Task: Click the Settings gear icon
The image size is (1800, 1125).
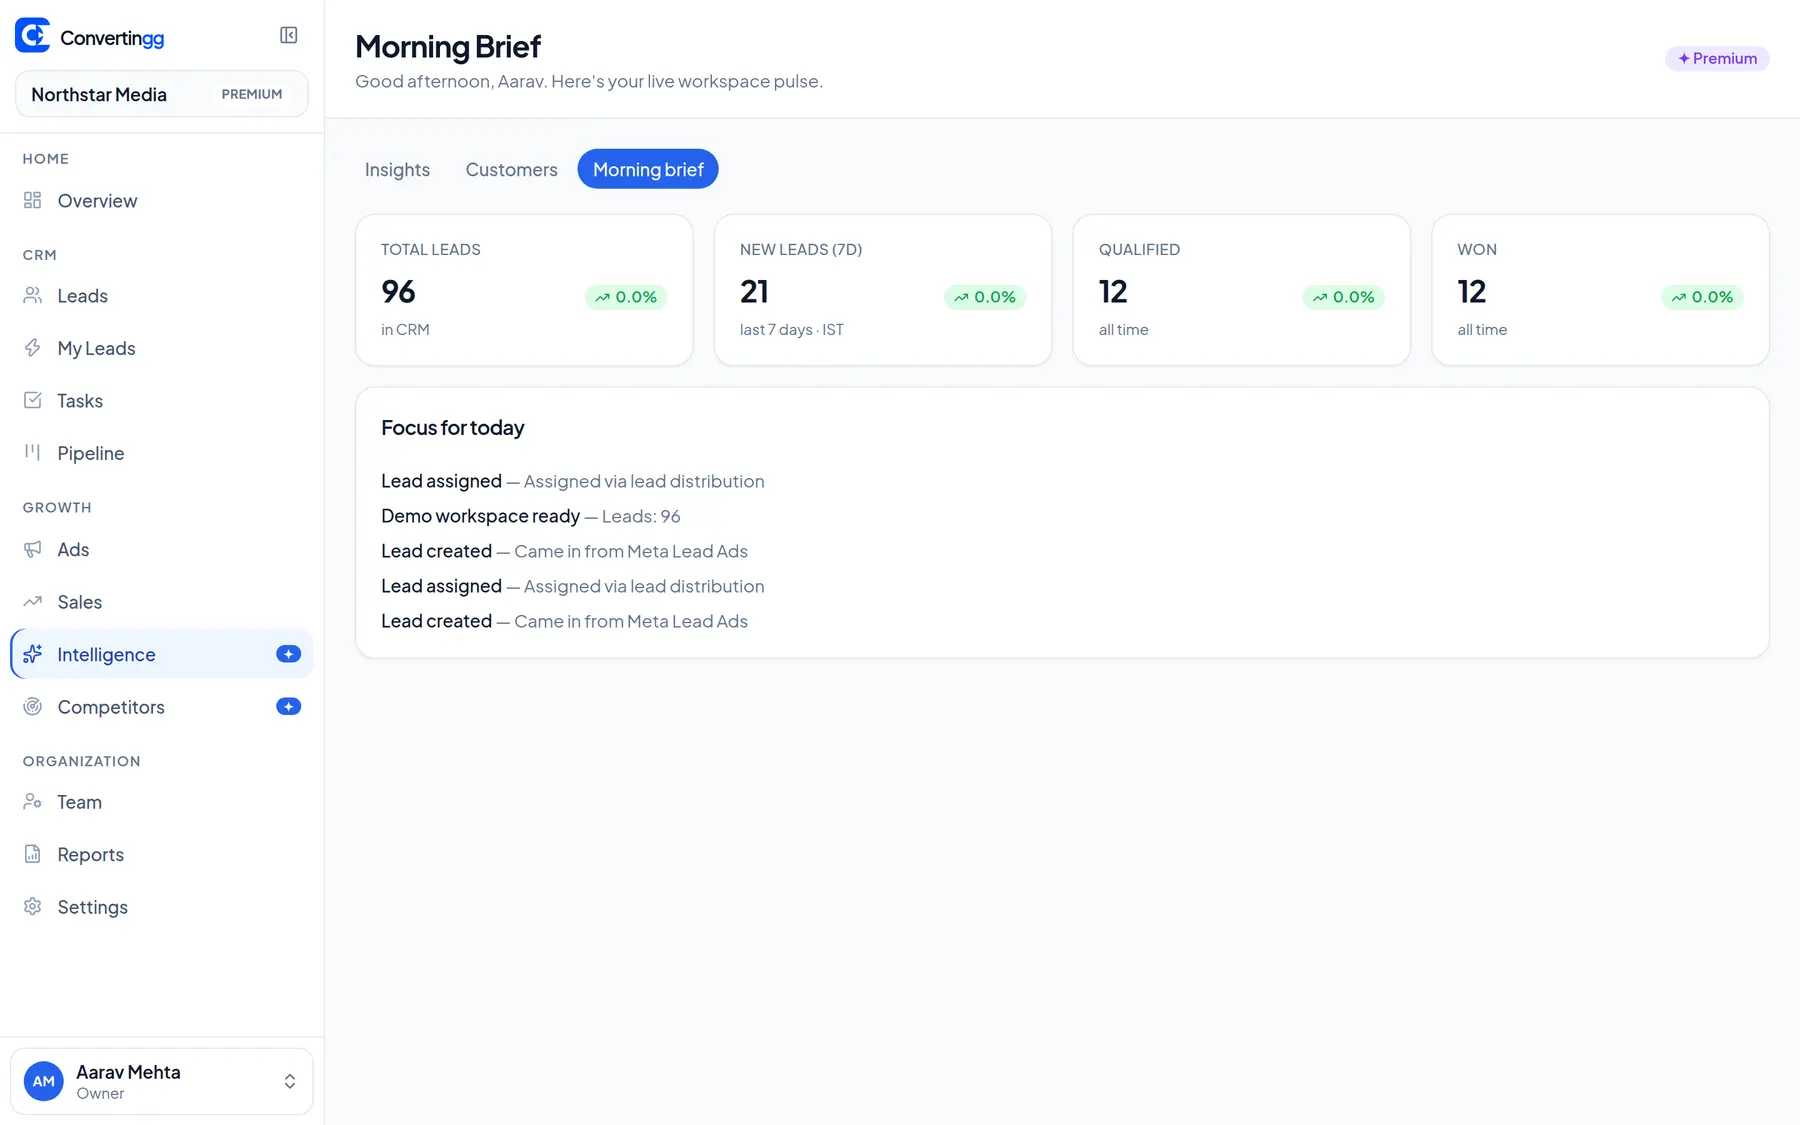Action: tap(33, 906)
